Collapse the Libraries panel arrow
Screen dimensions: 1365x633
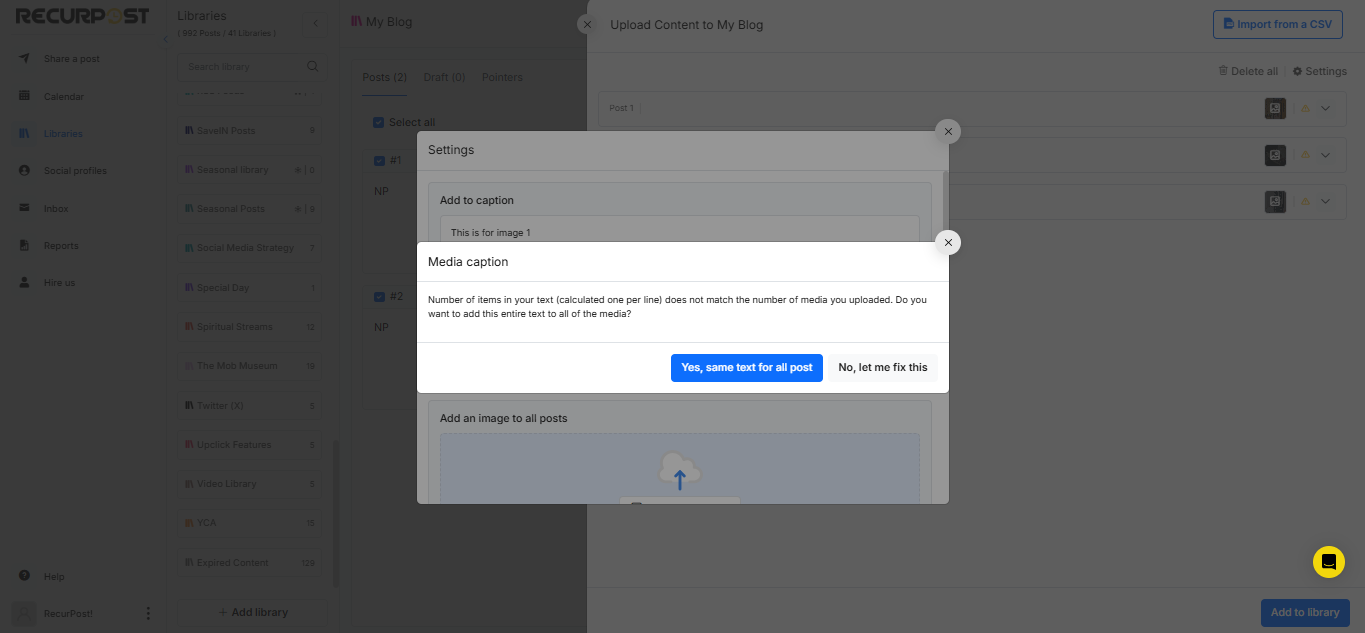[x=316, y=23]
